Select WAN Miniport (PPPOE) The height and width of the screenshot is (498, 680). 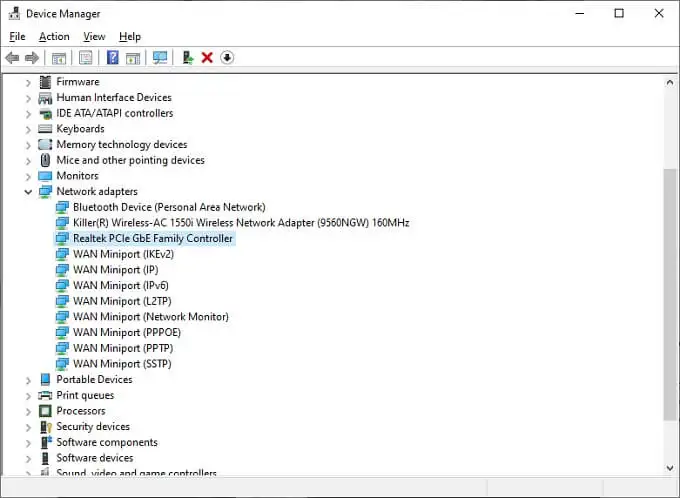click(x=127, y=332)
